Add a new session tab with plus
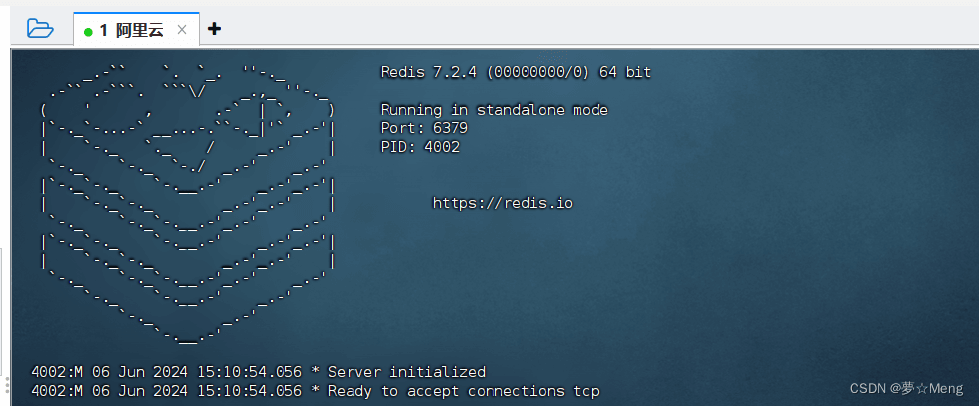979x406 pixels. point(214,29)
